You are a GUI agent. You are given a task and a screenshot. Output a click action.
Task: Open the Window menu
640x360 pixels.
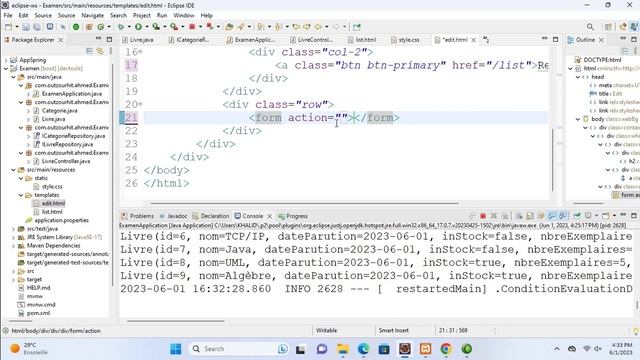tap(184, 15)
